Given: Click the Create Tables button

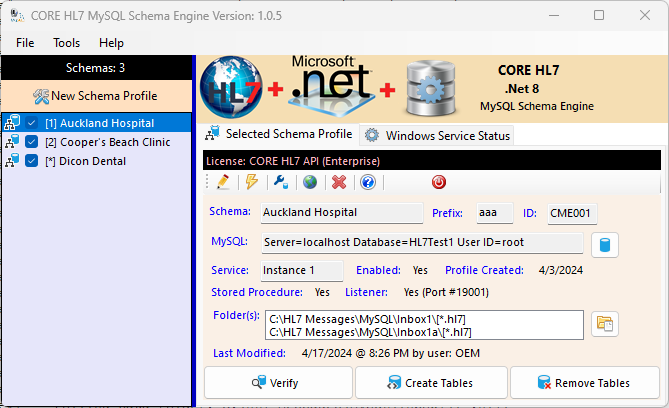Looking at the screenshot, I should (x=431, y=383).
